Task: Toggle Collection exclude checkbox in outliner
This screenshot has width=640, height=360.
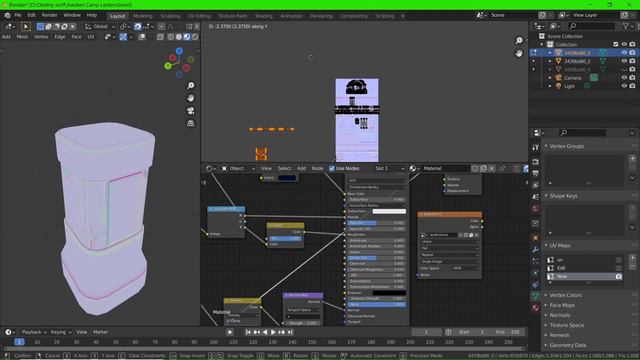Action: click(616, 44)
